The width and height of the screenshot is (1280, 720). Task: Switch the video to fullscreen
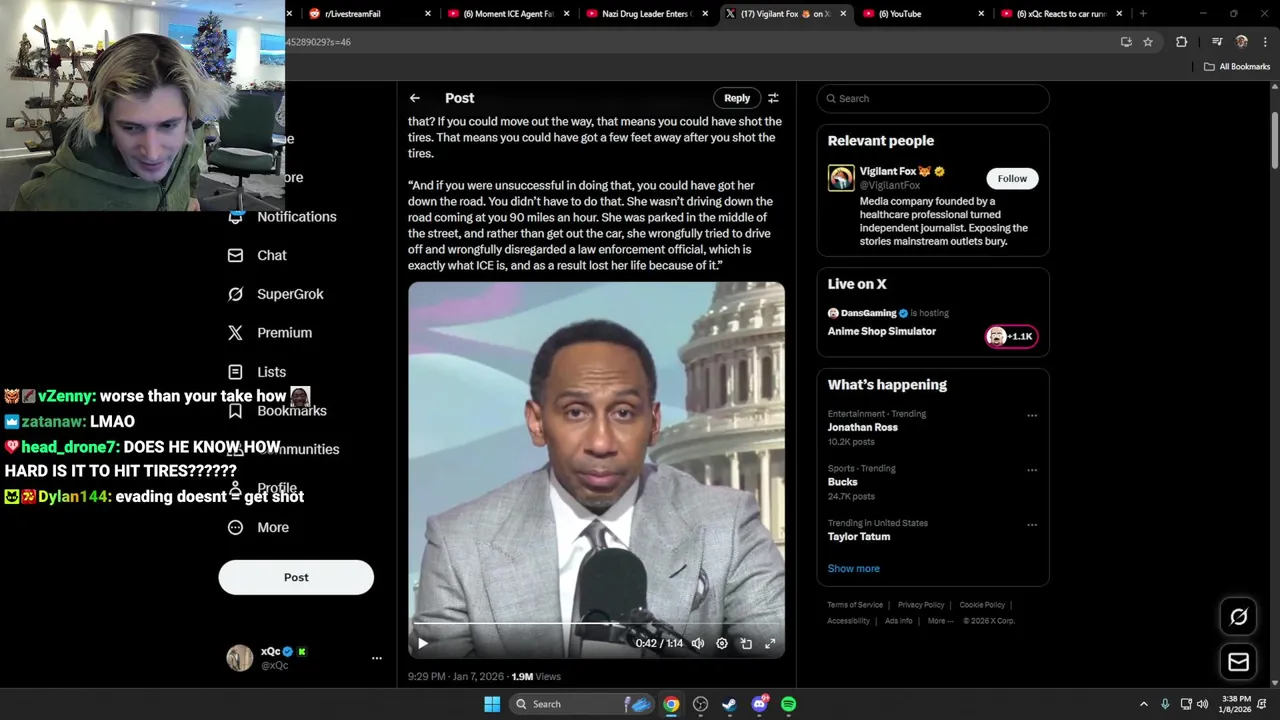[770, 644]
